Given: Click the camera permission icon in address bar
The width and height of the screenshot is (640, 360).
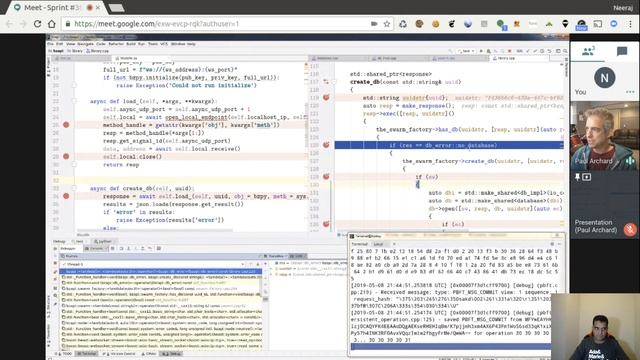Looking at the screenshot, I should 373,24.
